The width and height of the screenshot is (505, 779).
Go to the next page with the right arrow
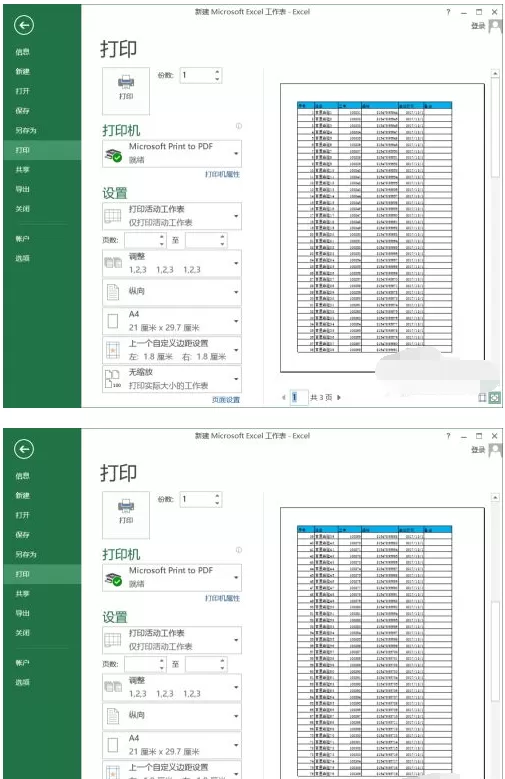pos(339,397)
